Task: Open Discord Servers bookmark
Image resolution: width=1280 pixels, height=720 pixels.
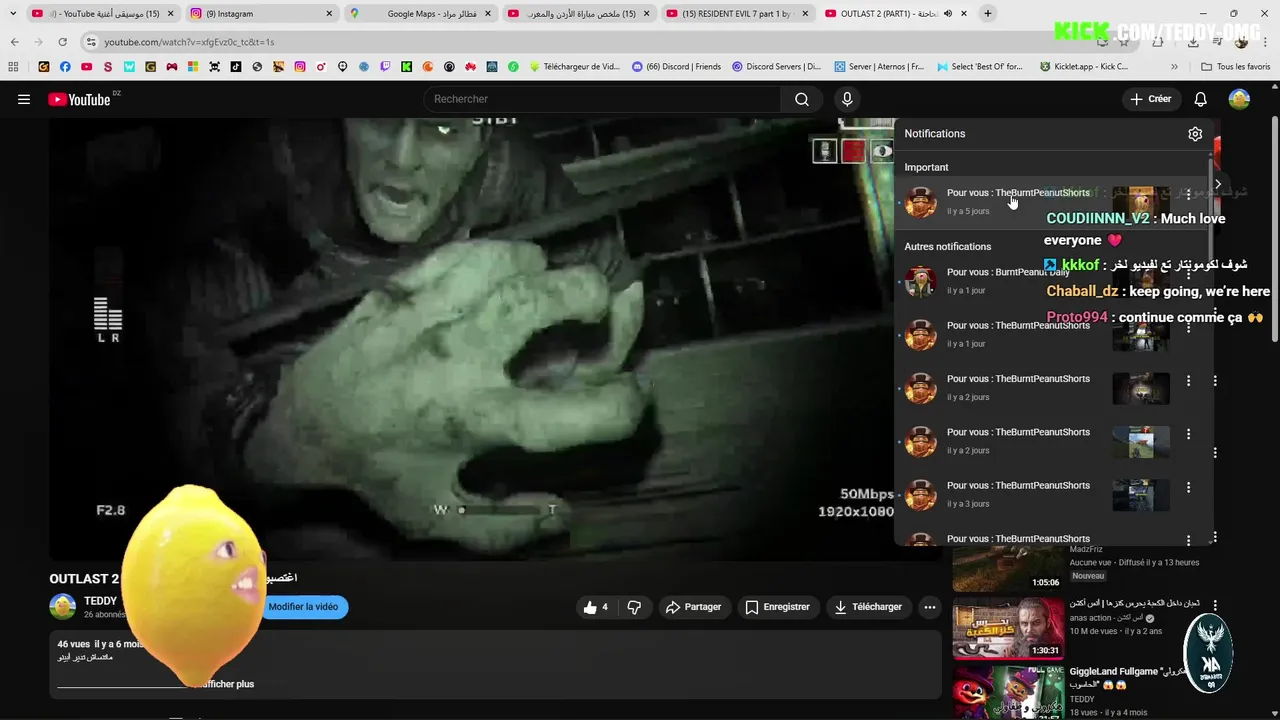Action: tap(776, 67)
